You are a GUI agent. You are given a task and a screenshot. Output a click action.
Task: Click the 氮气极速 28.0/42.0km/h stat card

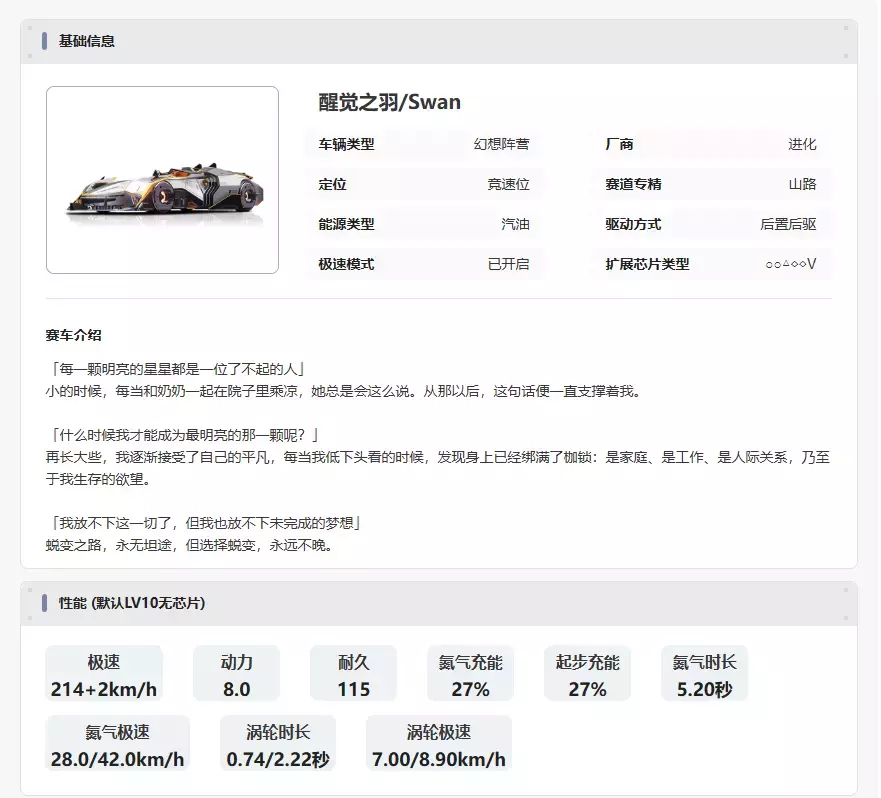117,743
